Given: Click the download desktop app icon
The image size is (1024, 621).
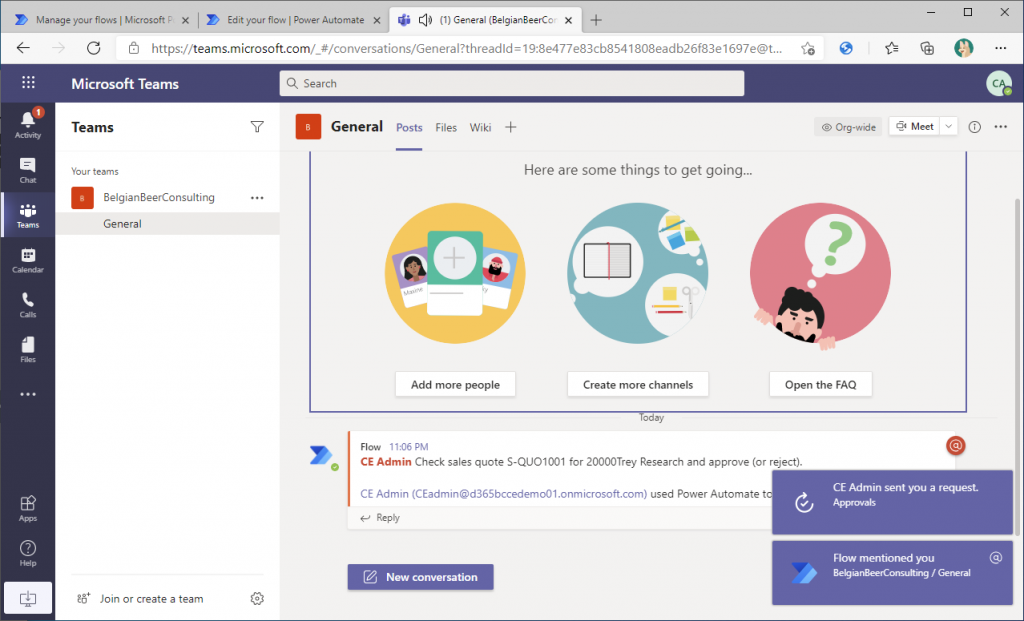Looking at the screenshot, I should (27, 598).
